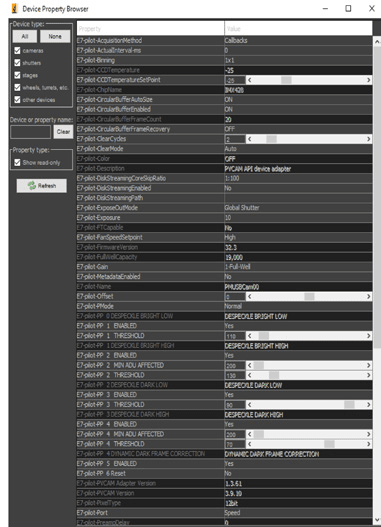
Task: Open the Binning 1x1 value dropdown
Action: [x=298, y=60]
